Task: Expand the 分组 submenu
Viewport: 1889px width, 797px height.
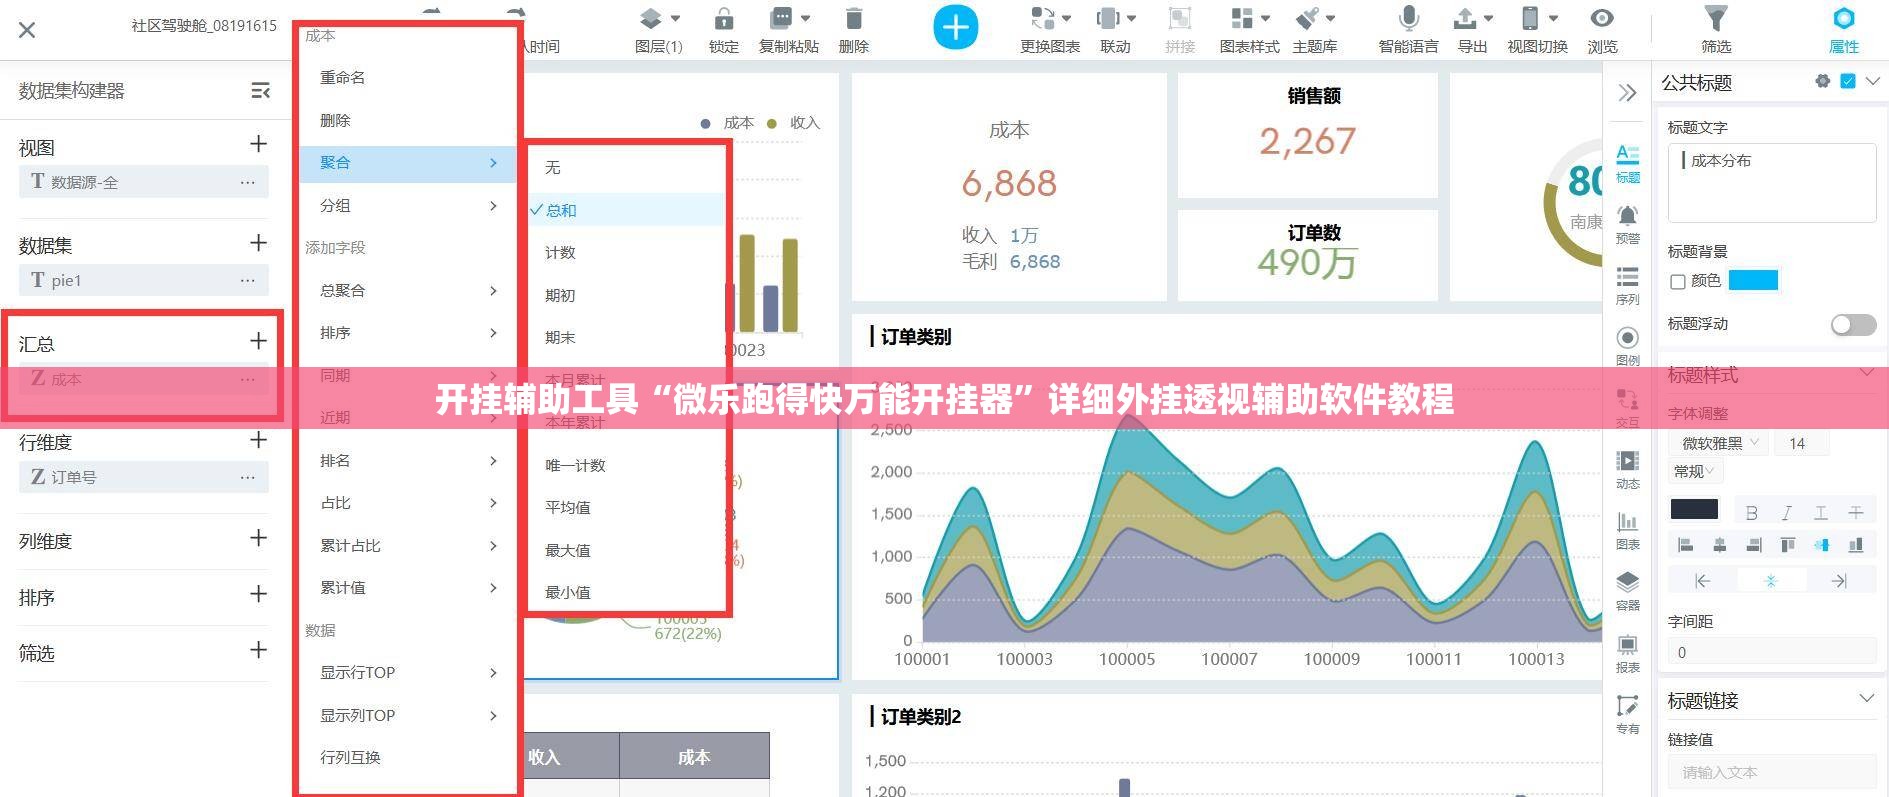Action: click(x=408, y=205)
